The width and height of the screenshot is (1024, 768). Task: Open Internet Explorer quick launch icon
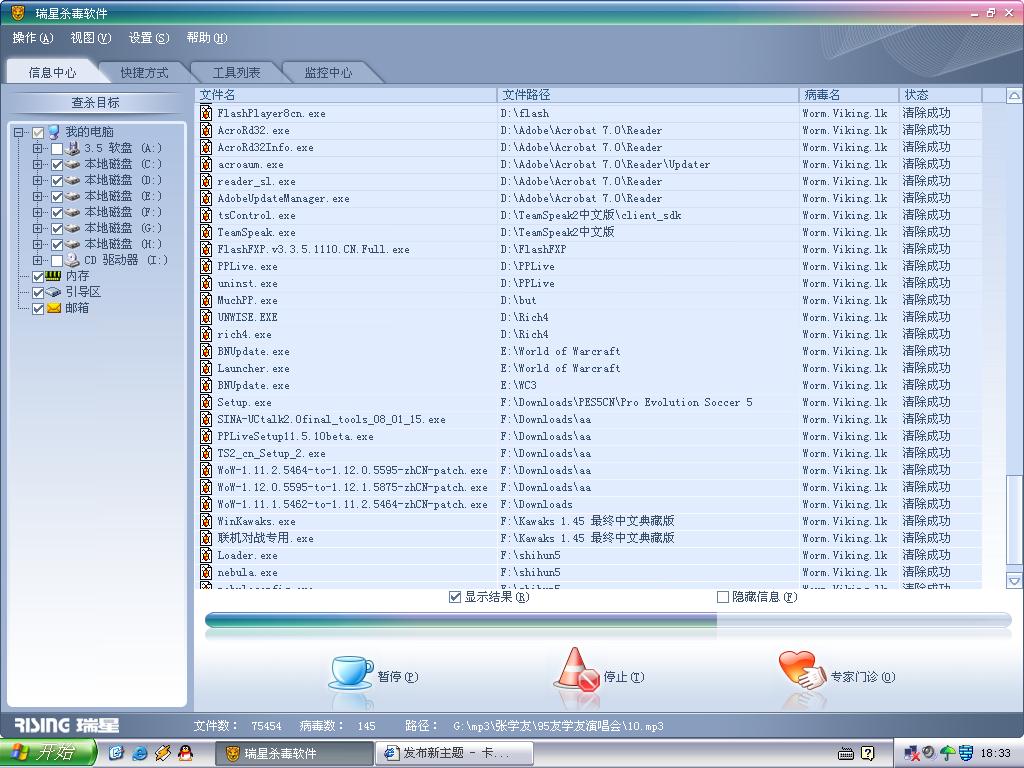coord(140,753)
